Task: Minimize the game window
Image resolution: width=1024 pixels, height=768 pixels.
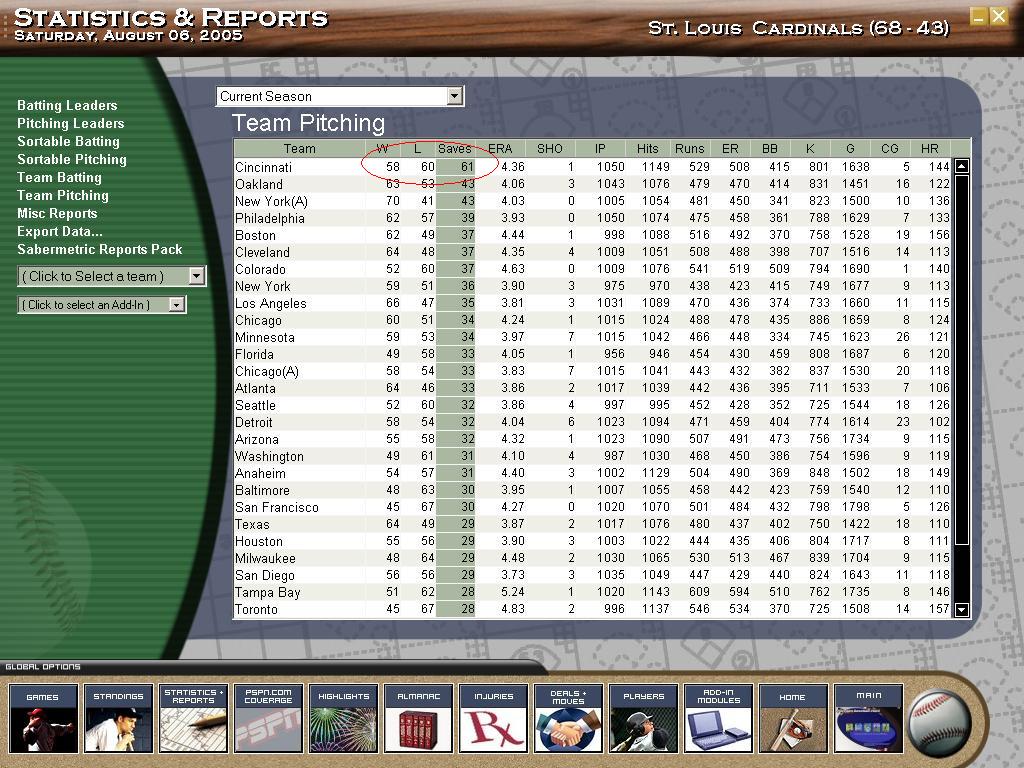Action: click(978, 16)
